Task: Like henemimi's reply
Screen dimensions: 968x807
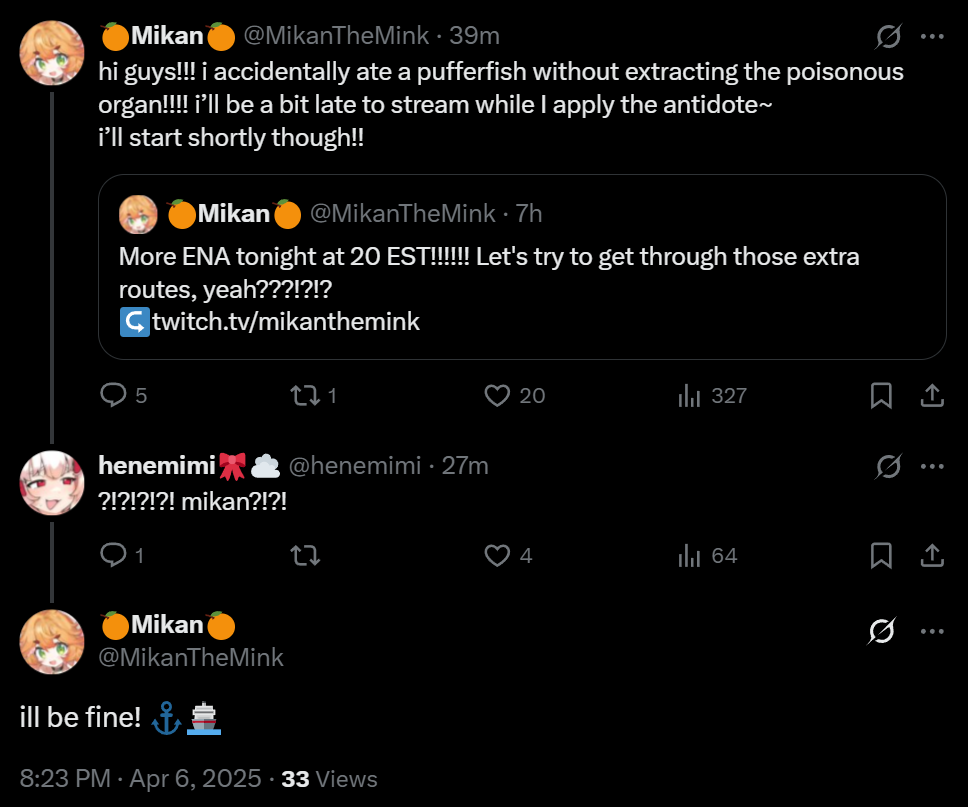Action: click(497, 555)
